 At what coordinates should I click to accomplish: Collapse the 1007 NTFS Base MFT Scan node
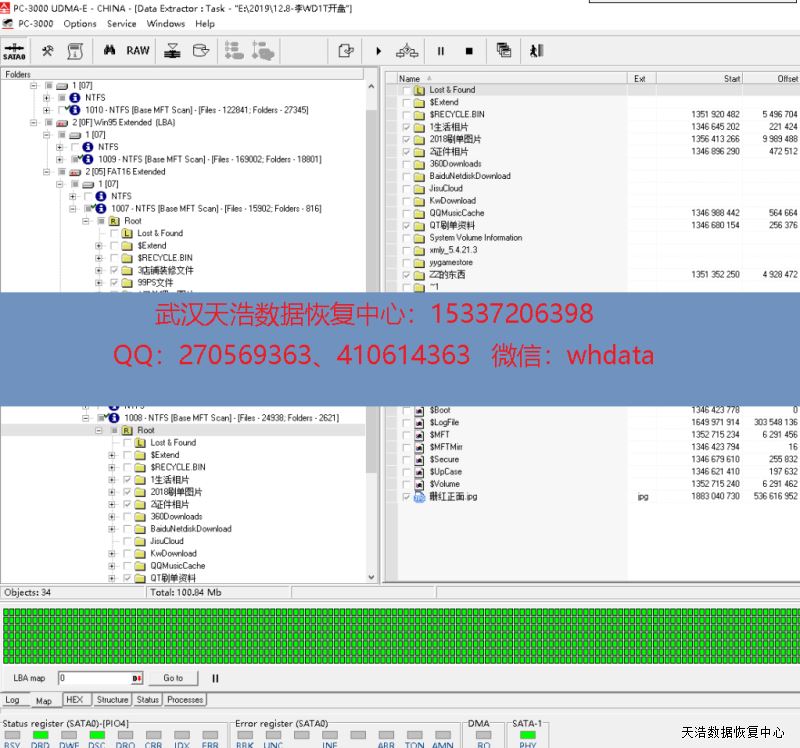click(x=73, y=209)
